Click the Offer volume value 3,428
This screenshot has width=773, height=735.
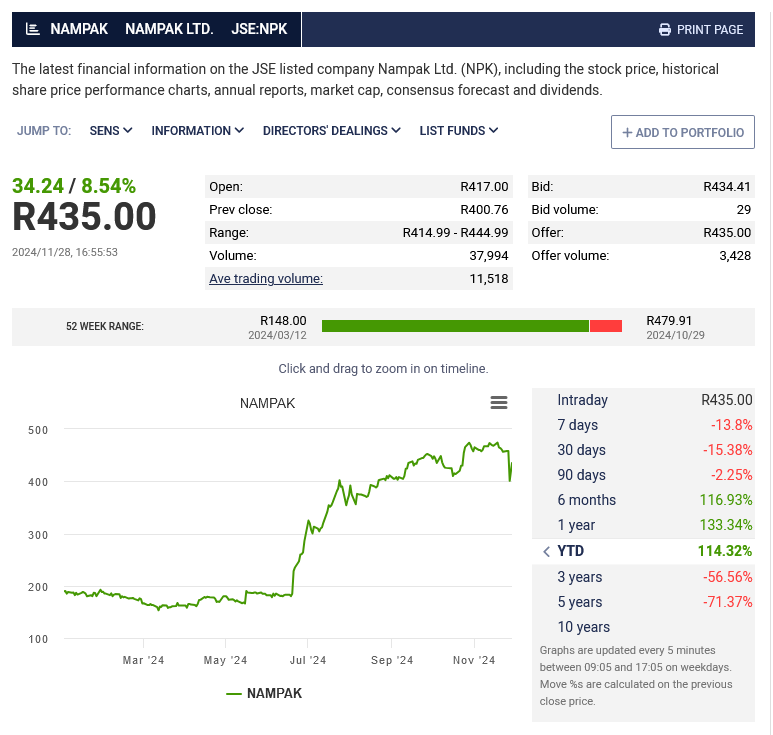[735, 256]
